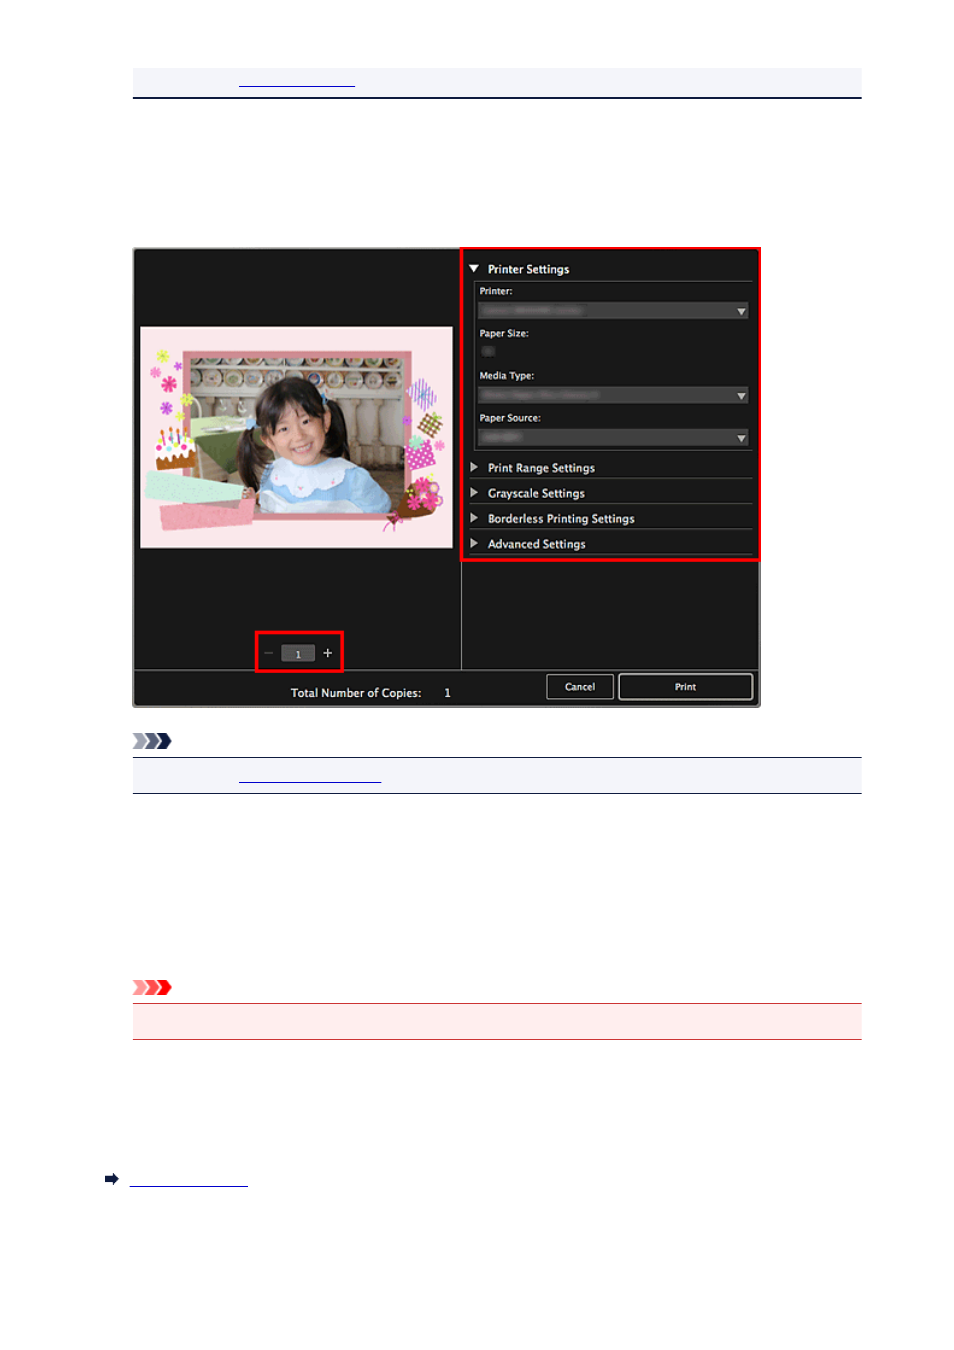Viewport: 954px width, 1350px height.
Task: Expand Advanced Settings
Action: (474, 544)
